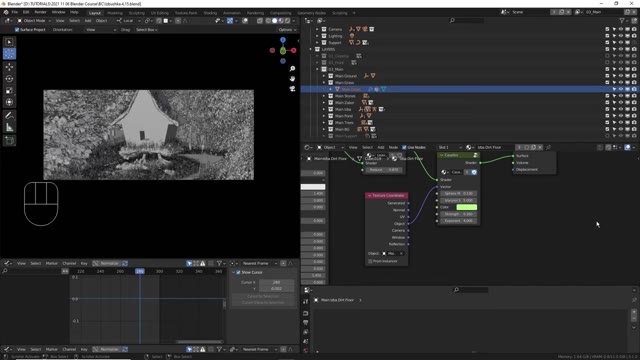This screenshot has height=360, width=640.
Task: Select the Annotate pencil tool
Action: pyautogui.click(x=9, y=116)
